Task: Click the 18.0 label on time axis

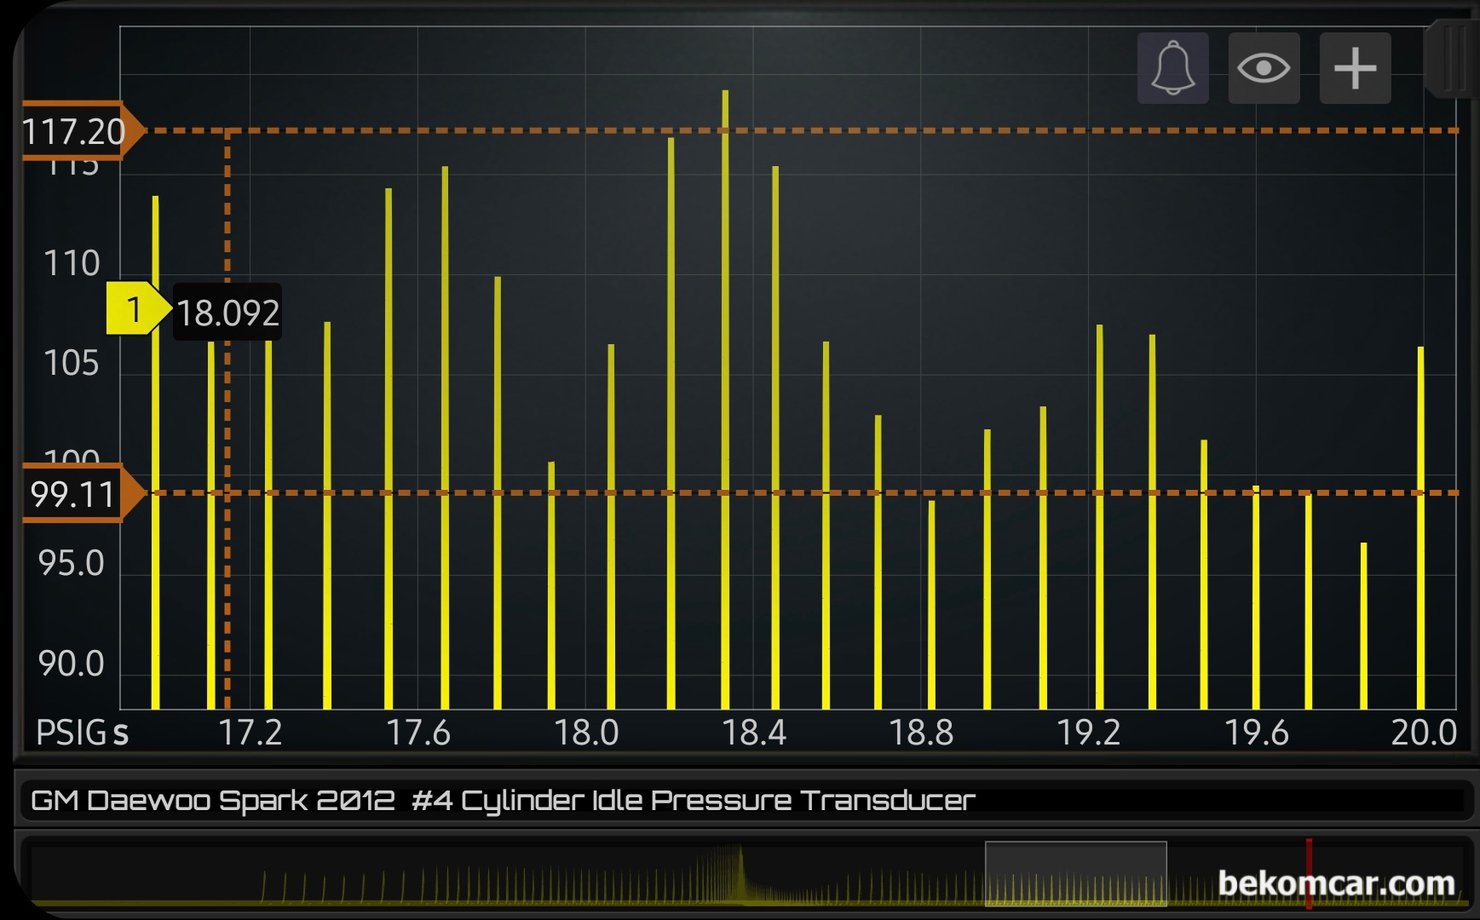Action: tap(586, 733)
